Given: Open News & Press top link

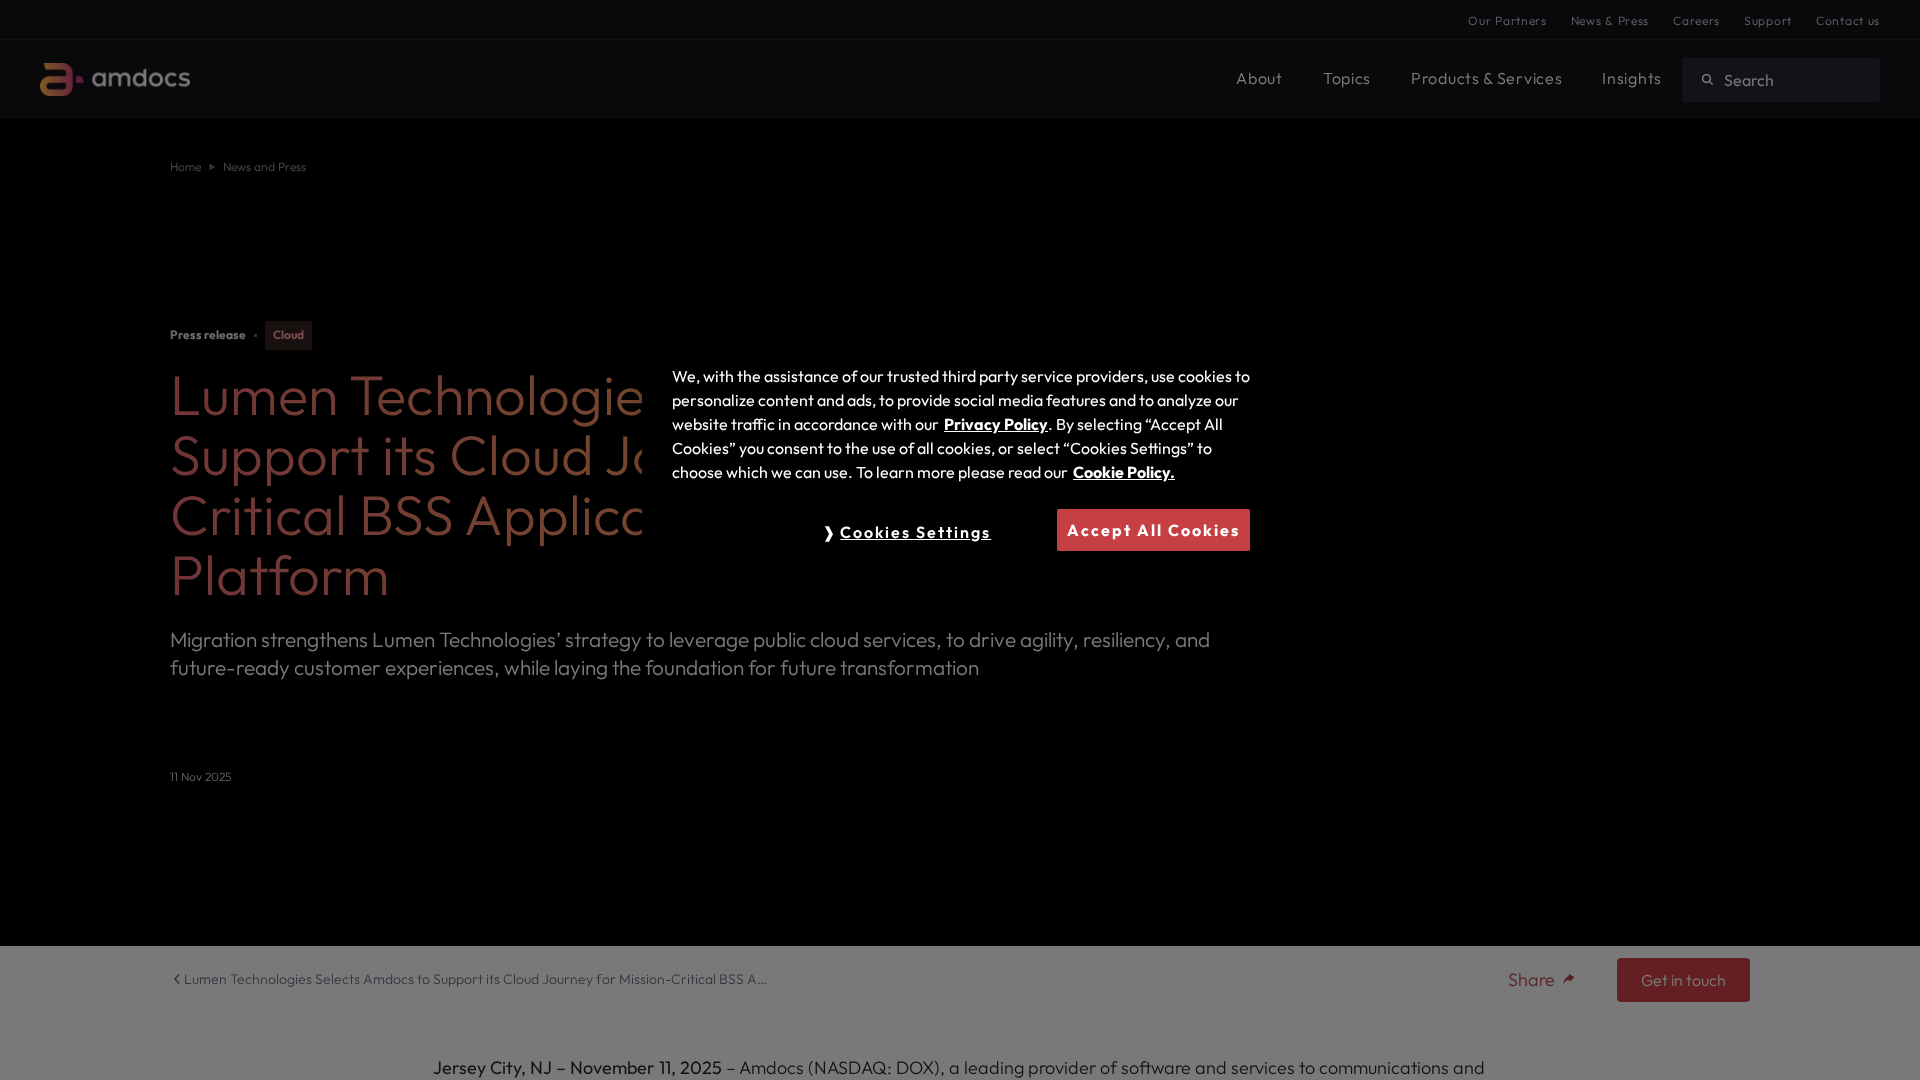Looking at the screenshot, I should point(1609,21).
